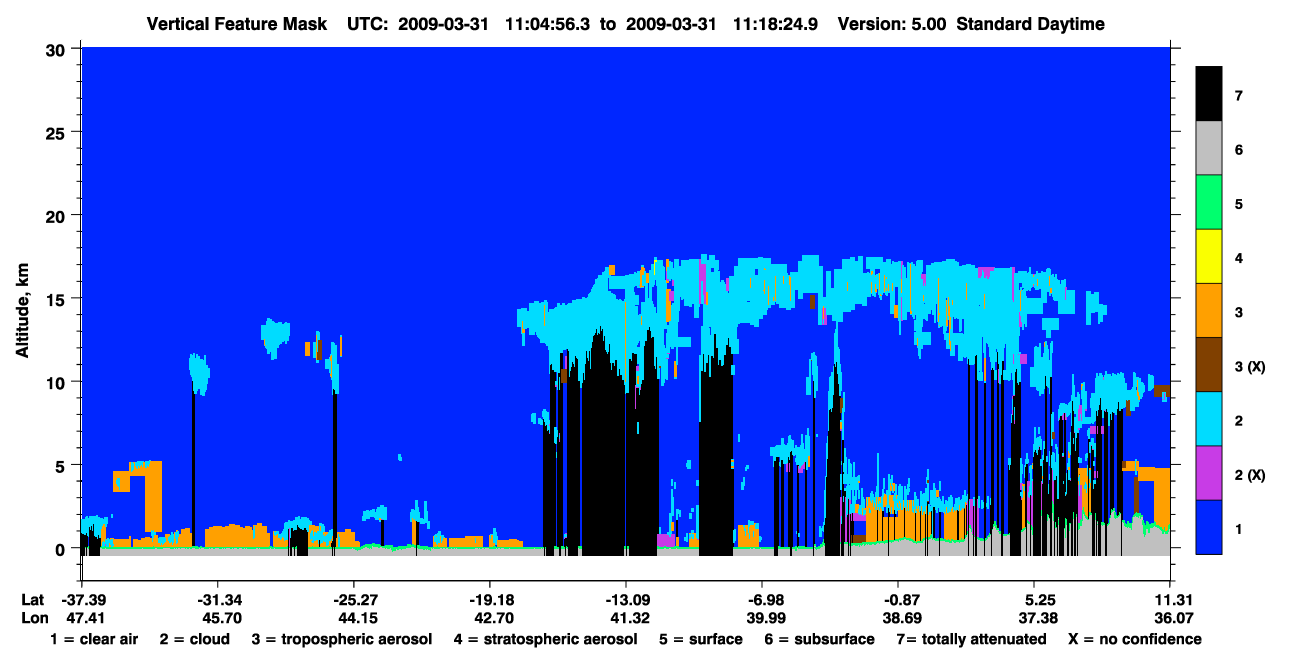Click latitude value -25.27
Screen dimensions: 1300x667
tap(353, 600)
